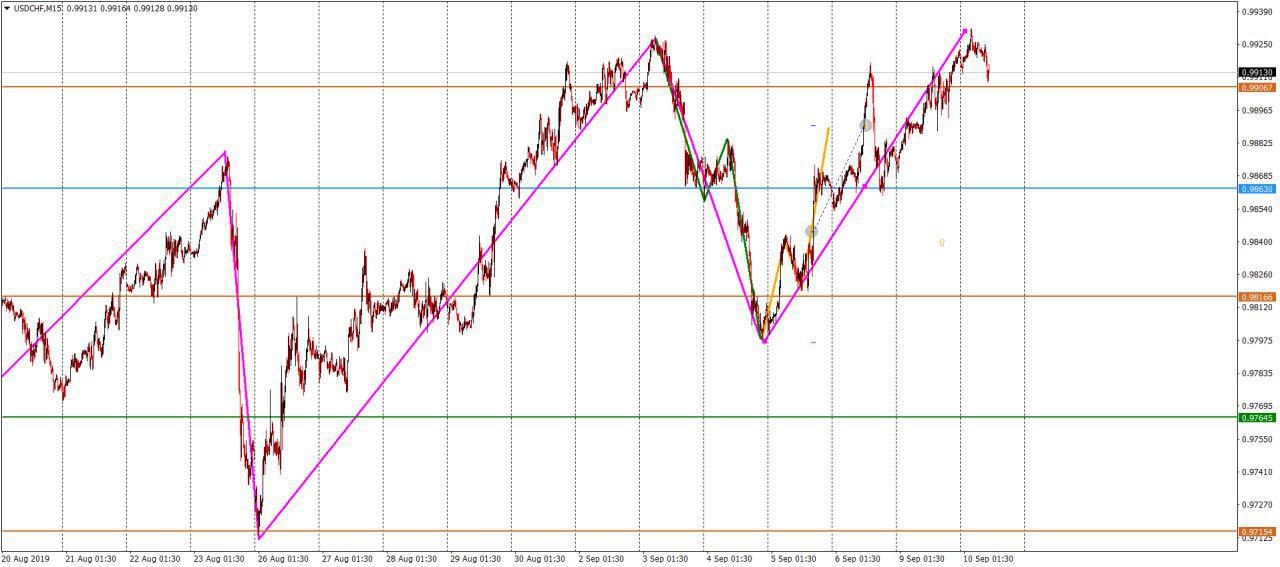
Task: Click the 2 Sep 01:30 time label
Action: coord(601,558)
